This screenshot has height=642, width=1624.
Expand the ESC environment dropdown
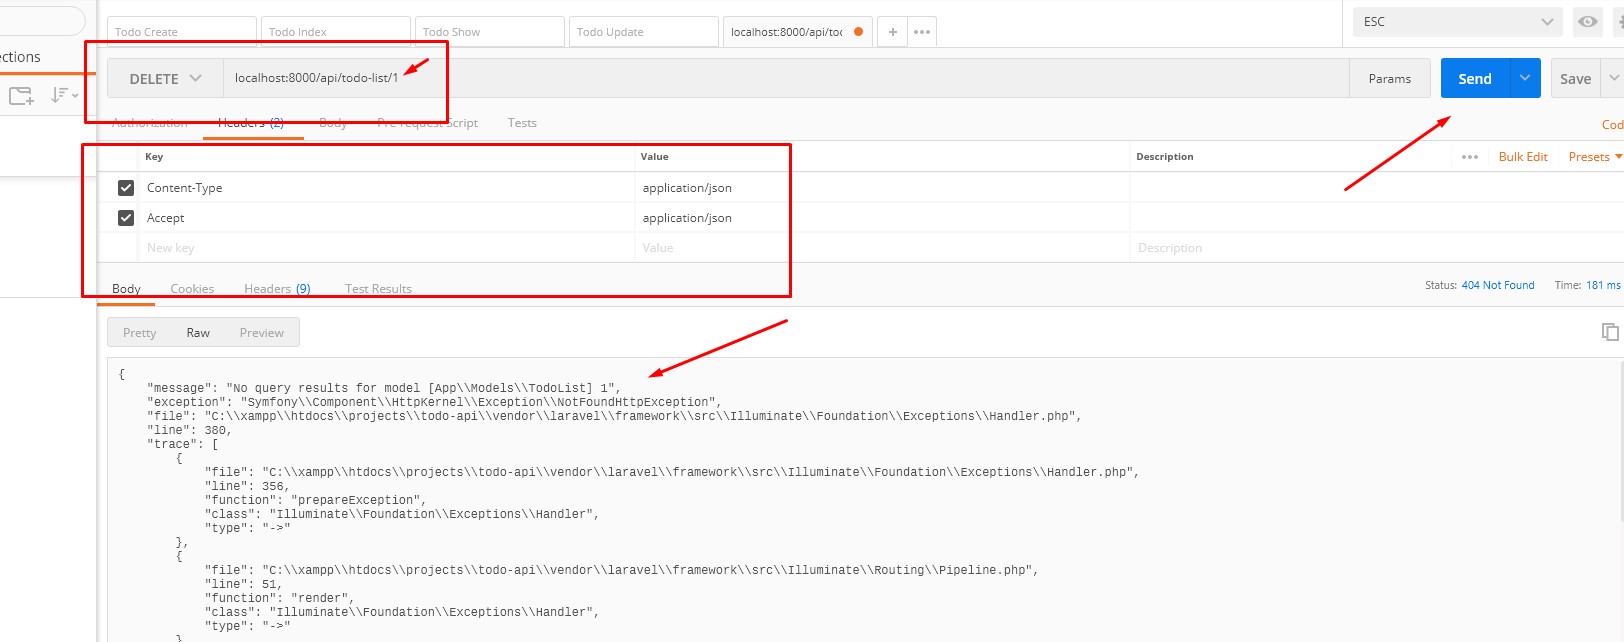[x=1458, y=22]
